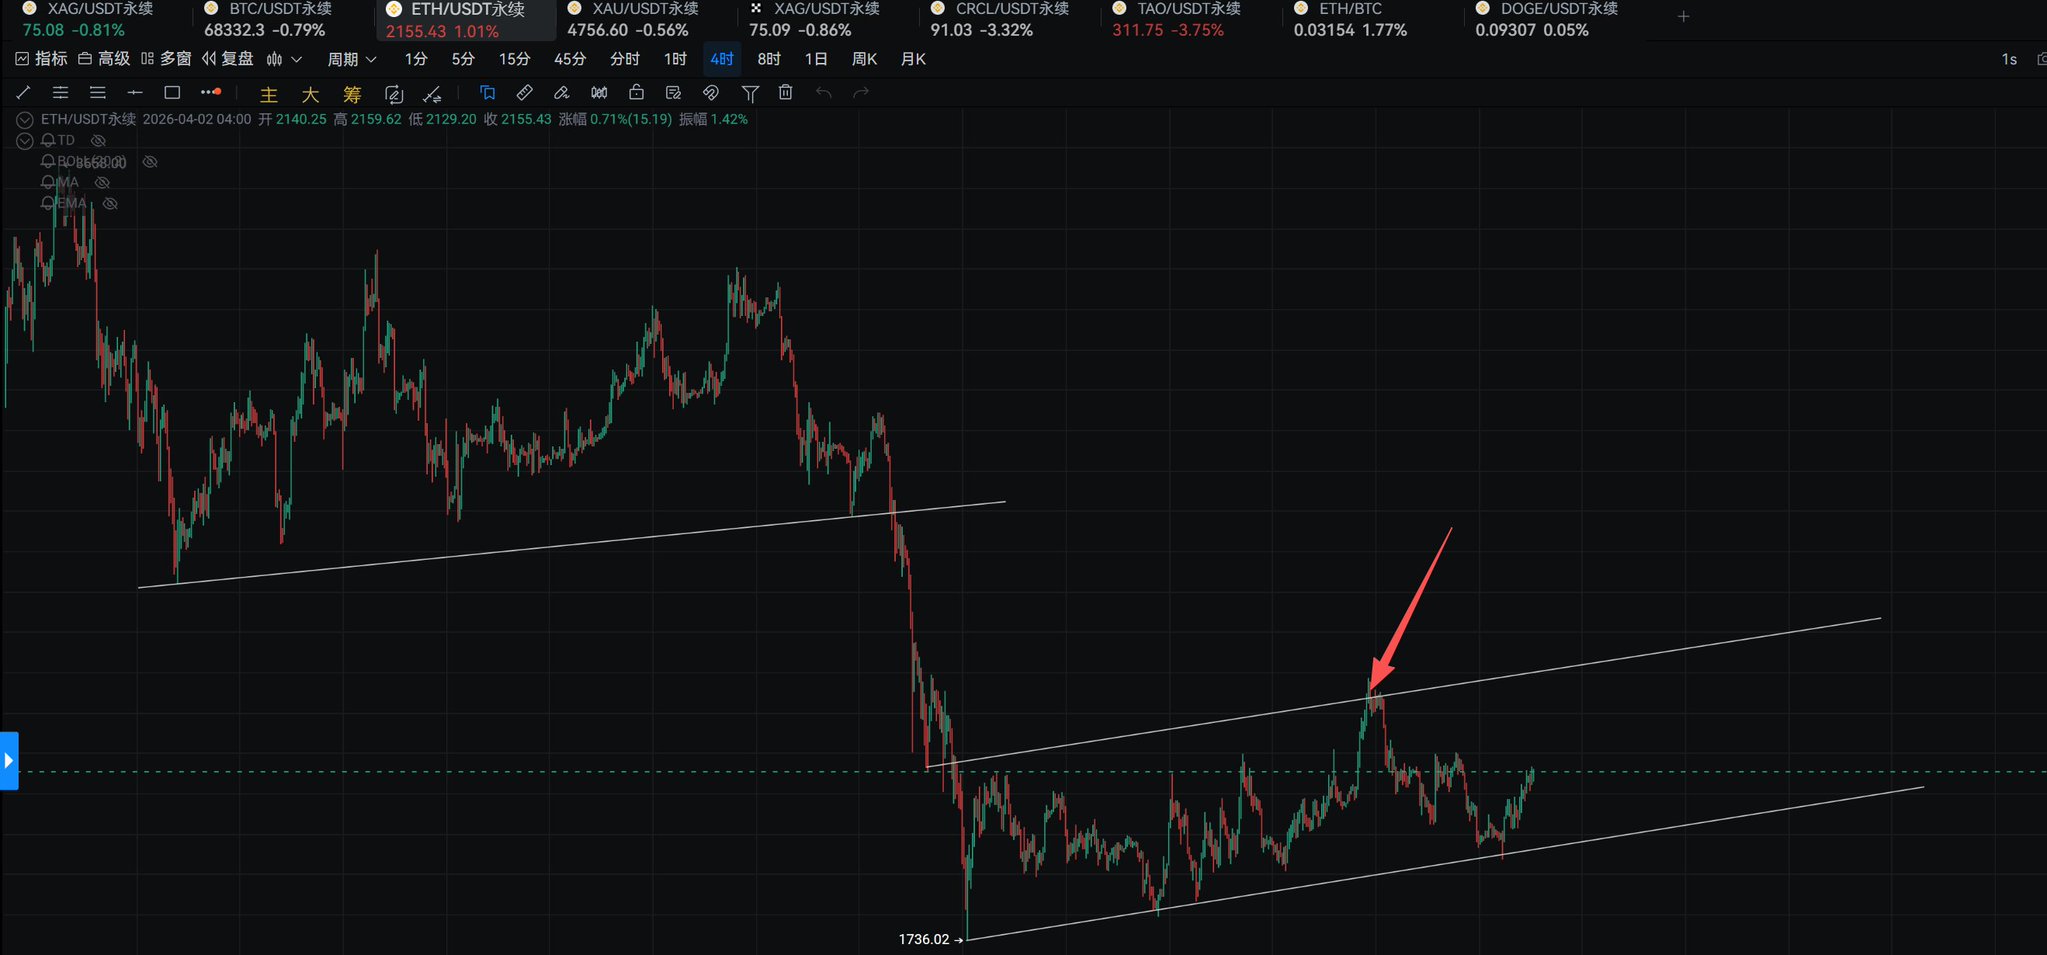Switch to the TAO/USDT永续 tab
The image size is (2047, 955).
(x=1177, y=20)
